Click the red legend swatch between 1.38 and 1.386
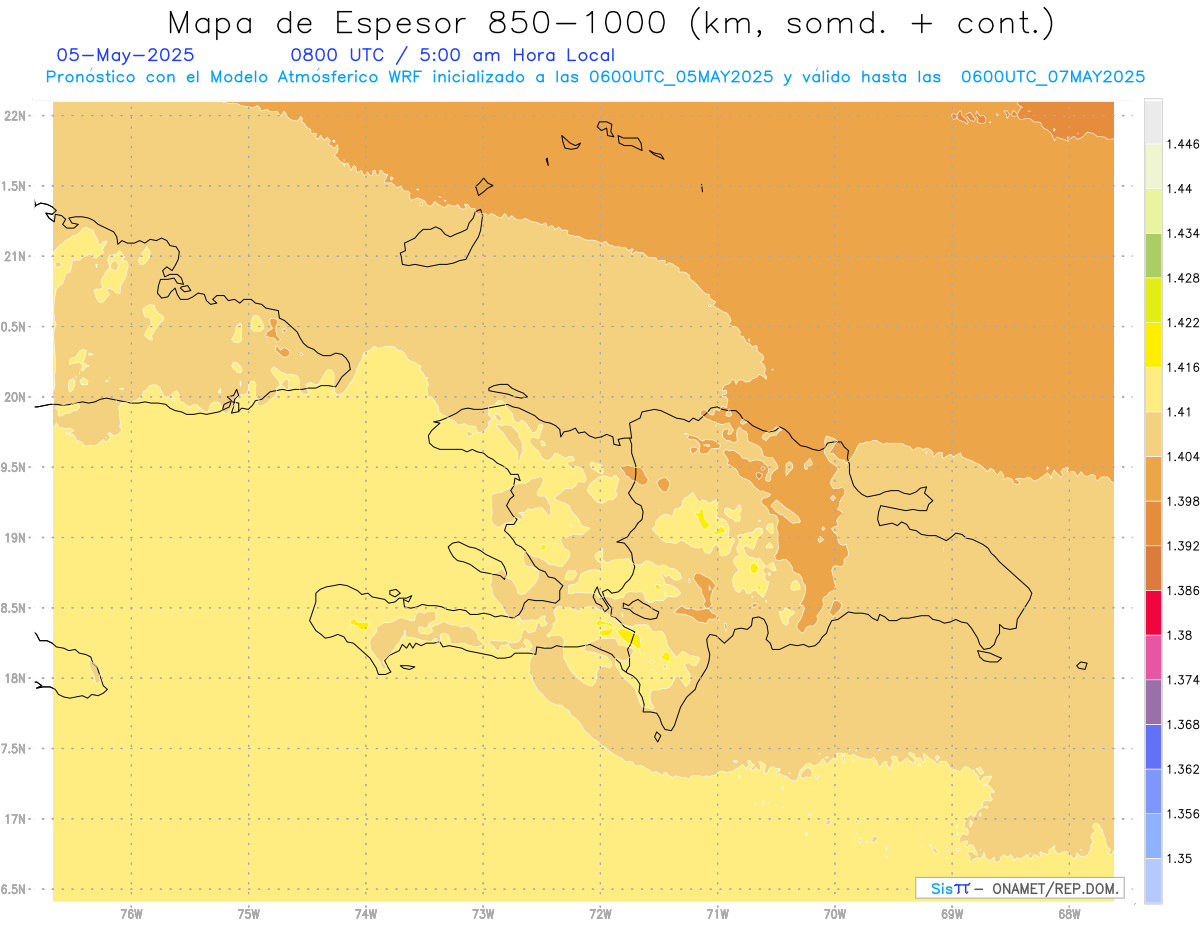This screenshot has width=1200, height=927. [x=1153, y=613]
